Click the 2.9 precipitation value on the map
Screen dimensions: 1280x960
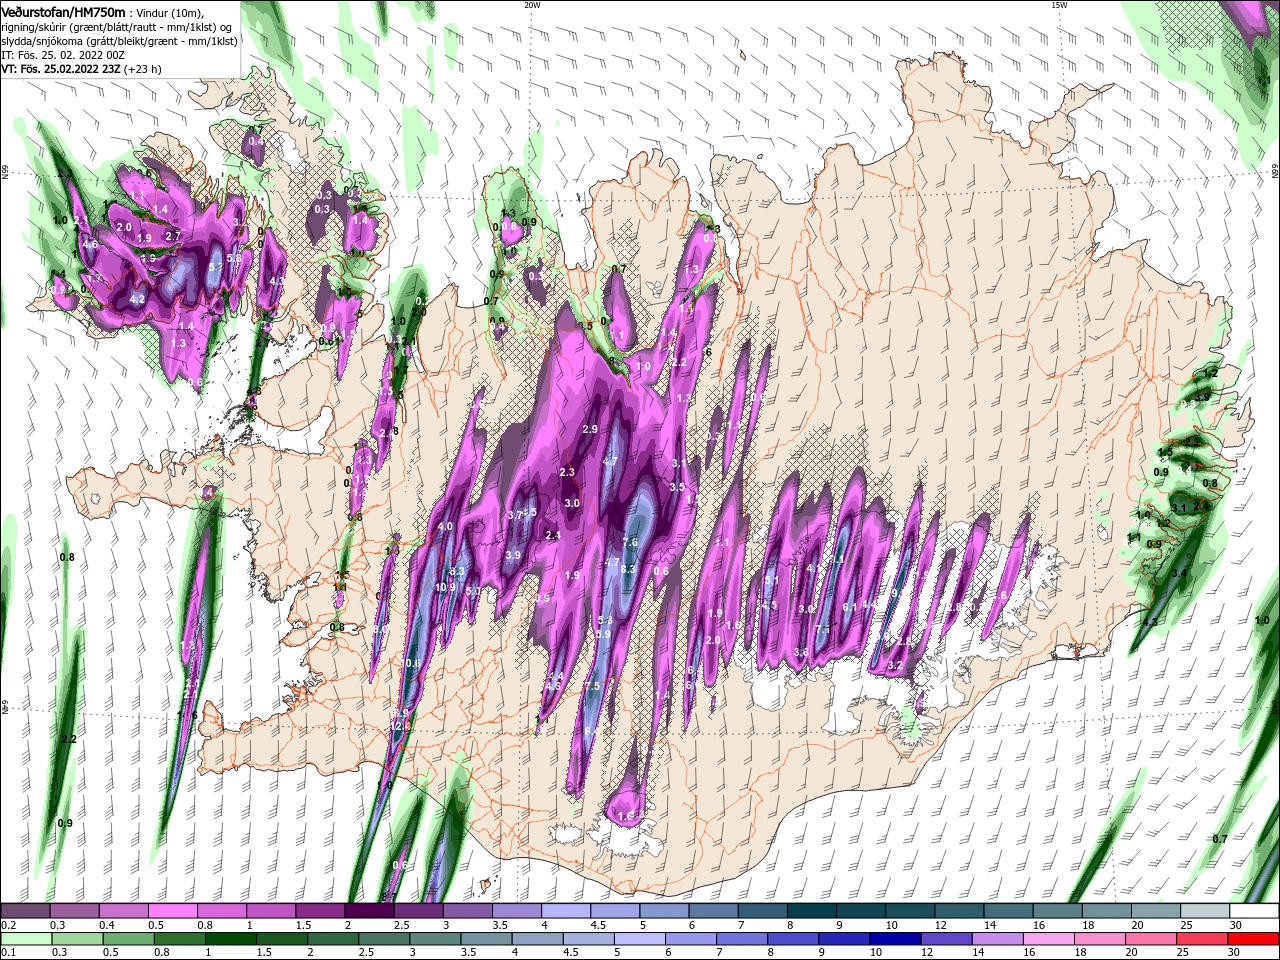point(590,429)
